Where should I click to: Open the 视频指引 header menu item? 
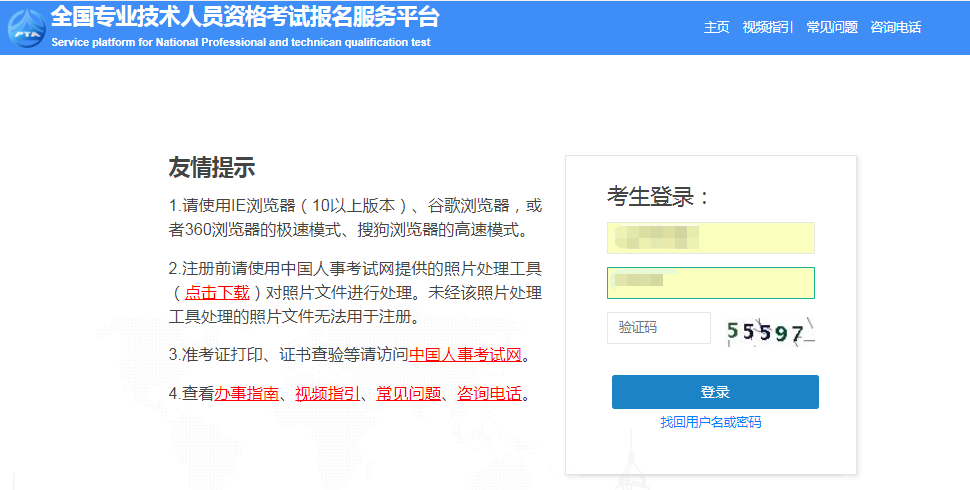tap(768, 27)
